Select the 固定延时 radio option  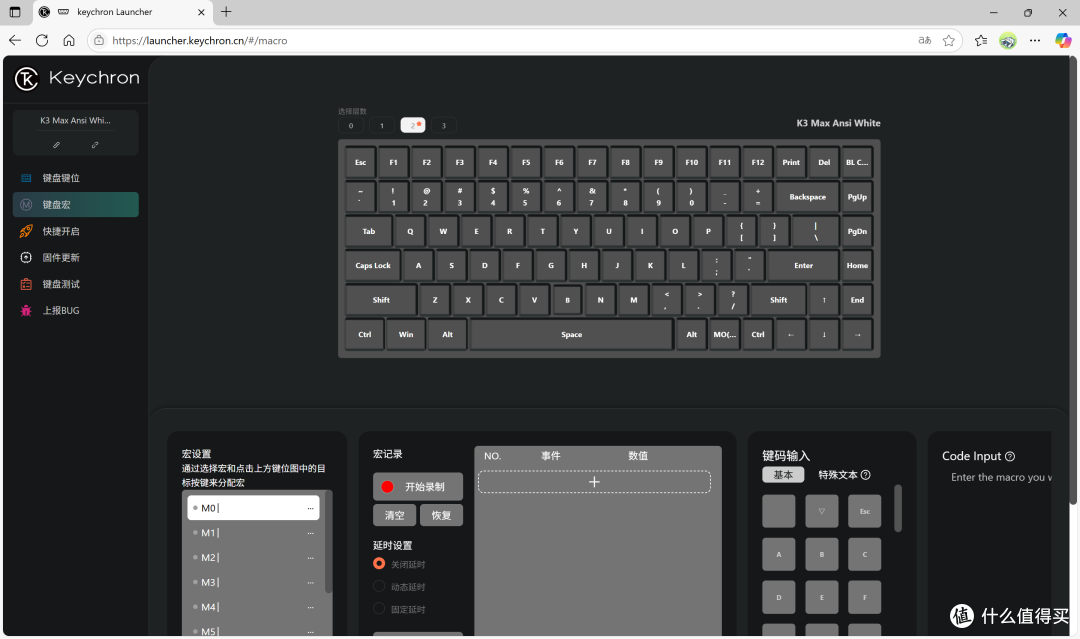(379, 608)
